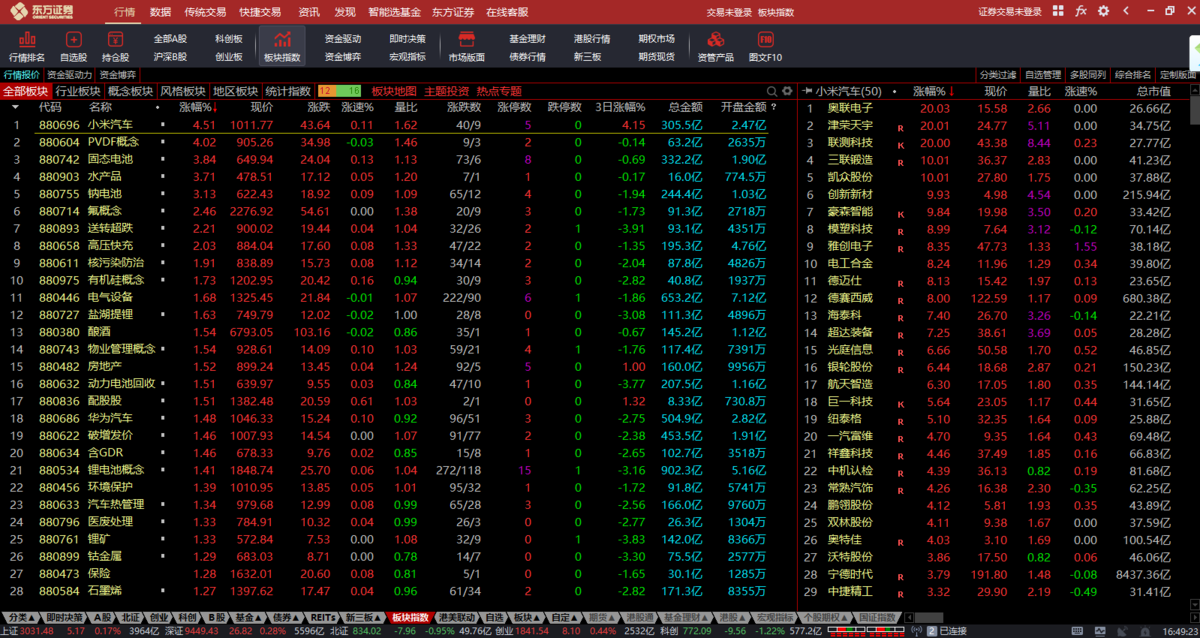
Task: Click the pin icon beside 小米汽车(50)
Action: pos(805,91)
